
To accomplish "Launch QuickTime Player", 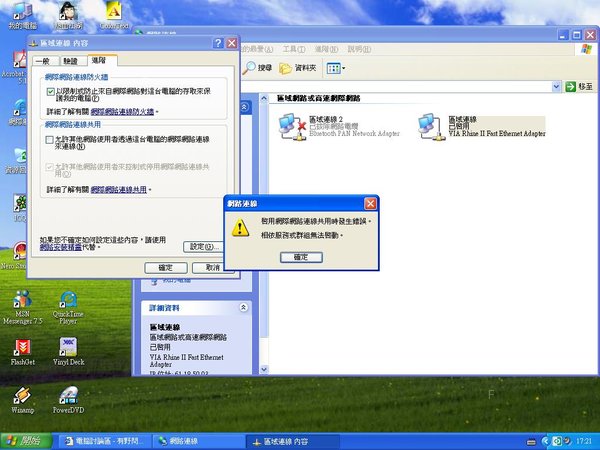I will pyautogui.click(x=68, y=307).
